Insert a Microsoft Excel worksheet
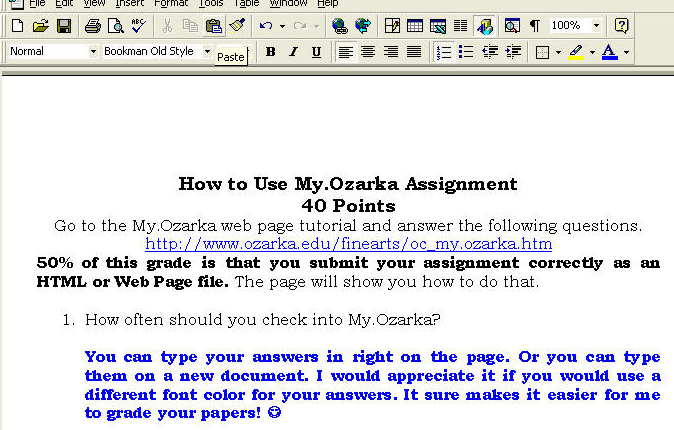This screenshot has width=674, height=430. [x=438, y=26]
